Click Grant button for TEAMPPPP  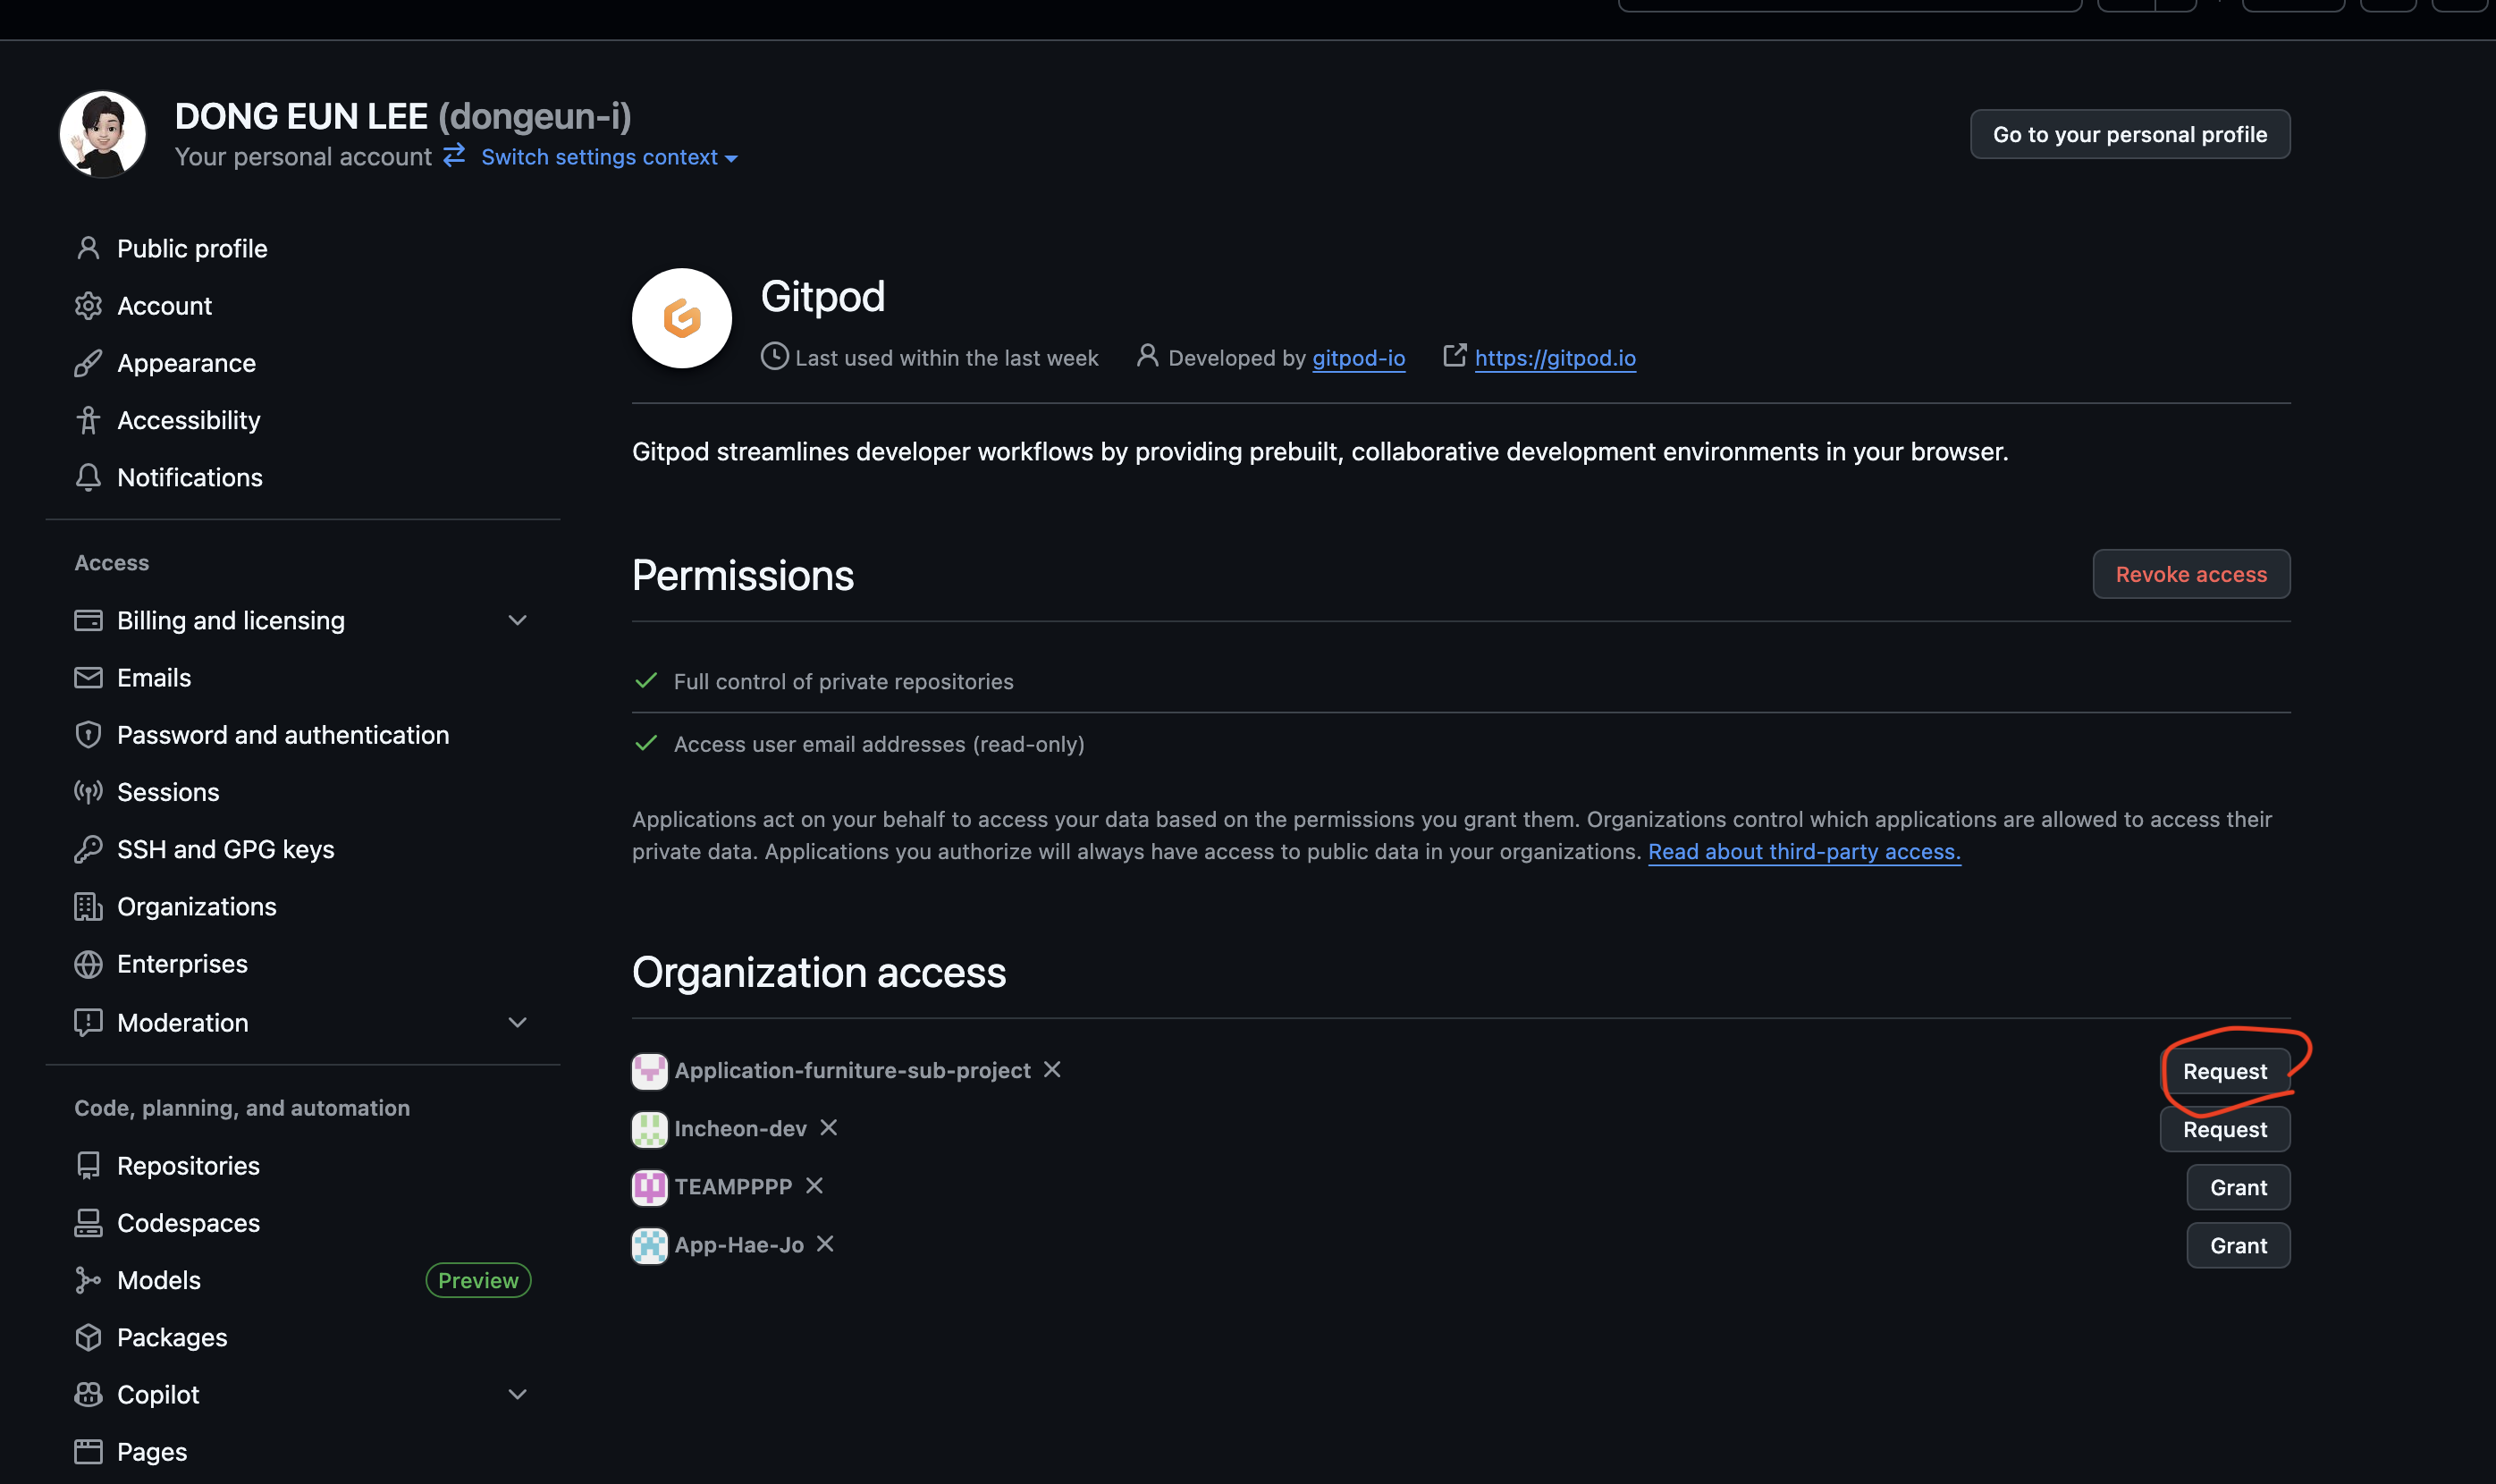(x=2237, y=1187)
